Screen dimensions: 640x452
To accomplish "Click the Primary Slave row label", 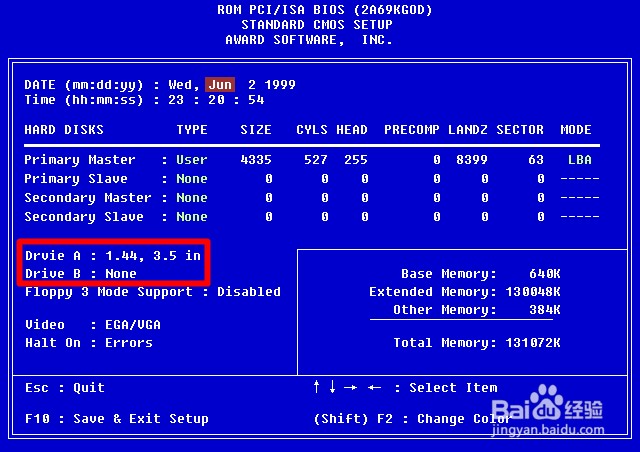I will tap(76, 178).
